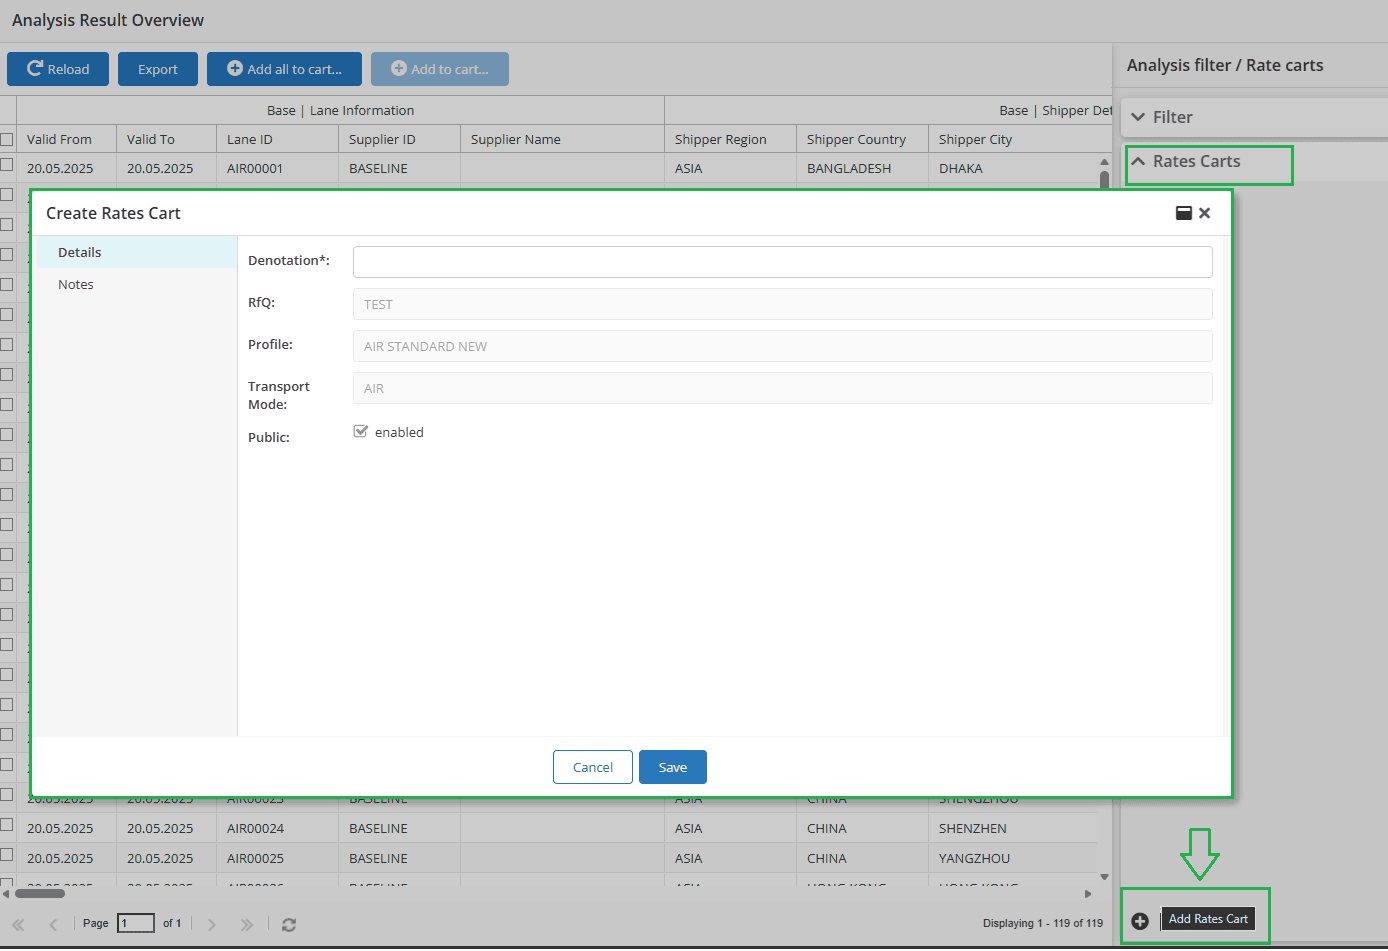
Task: Sort by Shipper Country column header
Action: 863,139
